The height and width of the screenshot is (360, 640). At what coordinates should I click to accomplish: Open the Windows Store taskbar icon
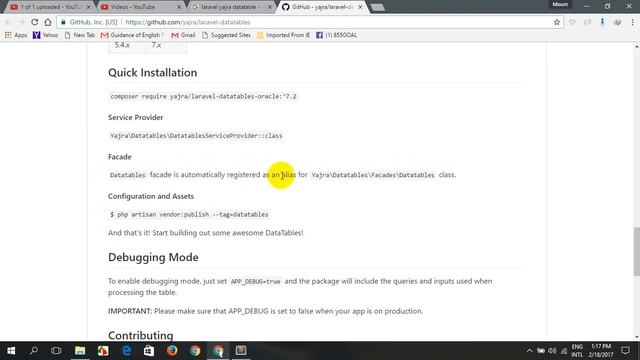coord(149,351)
